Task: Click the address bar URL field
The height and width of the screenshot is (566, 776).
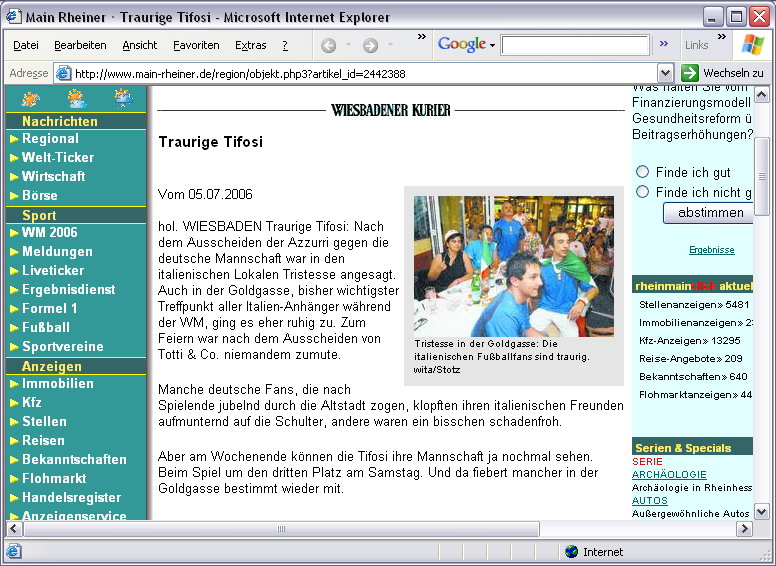Action: coord(365,74)
